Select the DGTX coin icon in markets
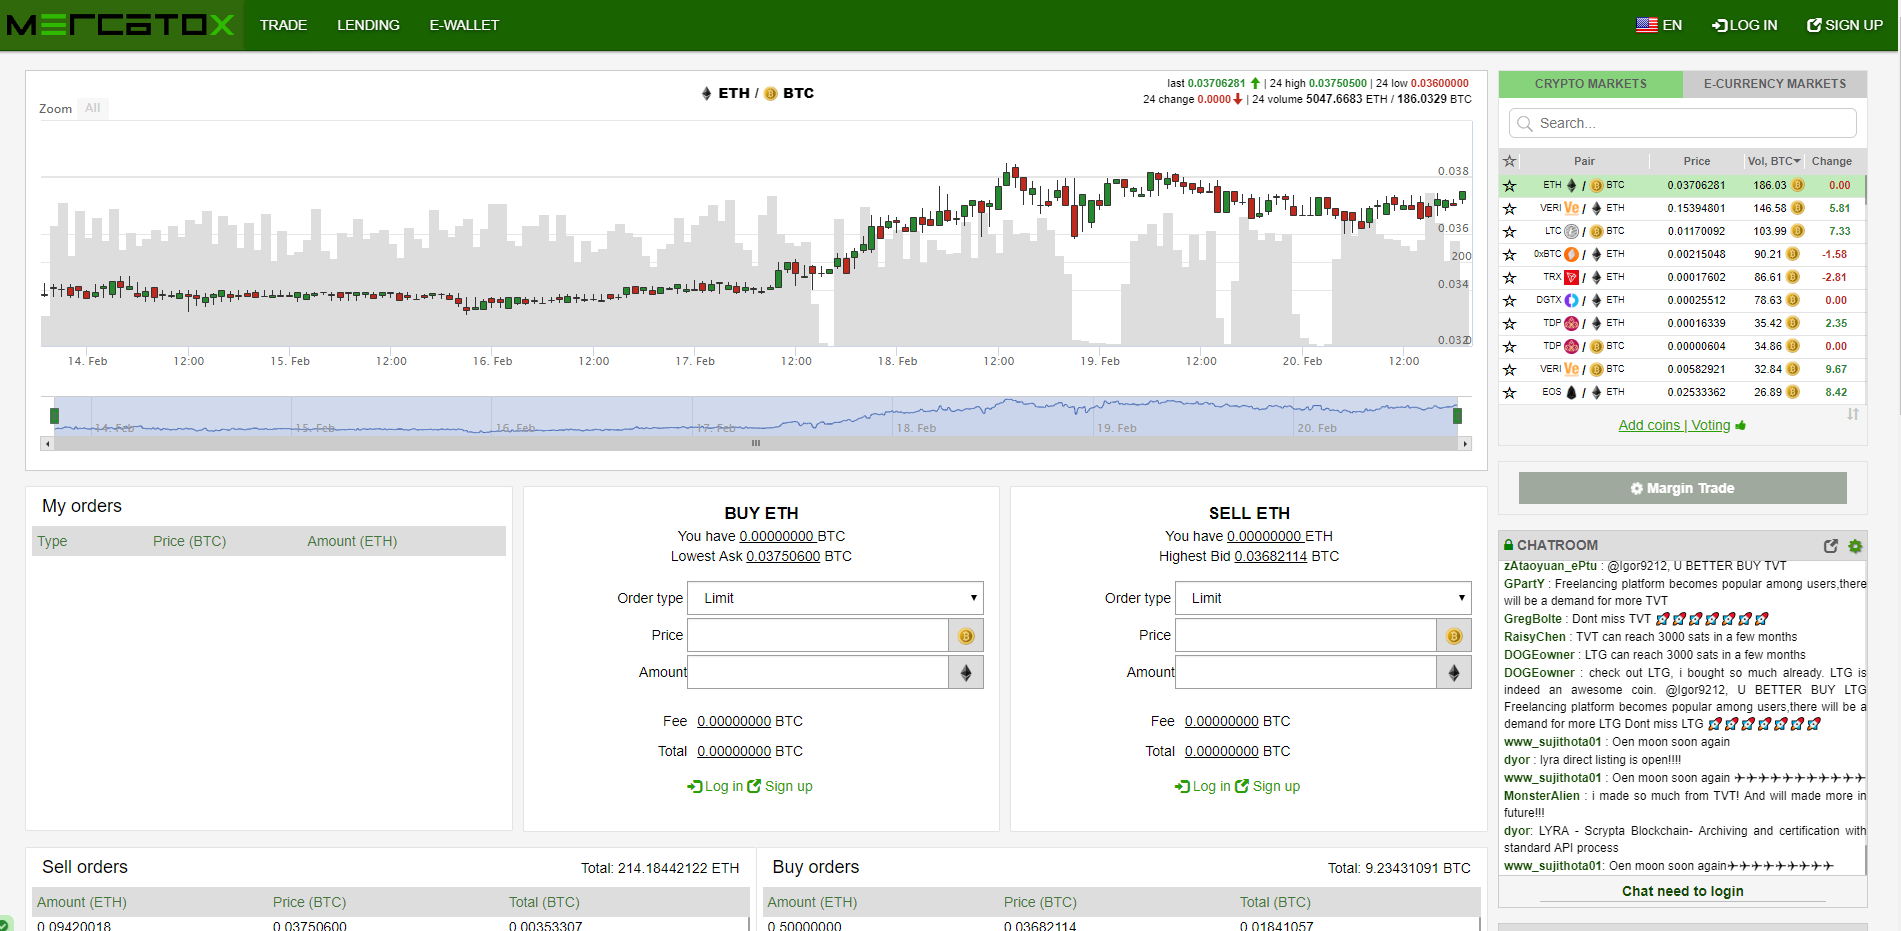The height and width of the screenshot is (931, 1901). (x=1571, y=300)
